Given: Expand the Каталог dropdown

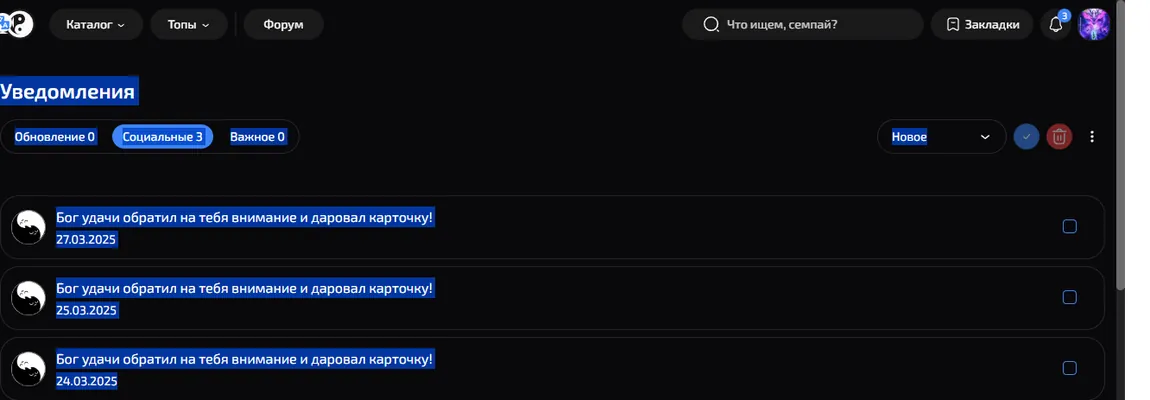Looking at the screenshot, I should [95, 24].
